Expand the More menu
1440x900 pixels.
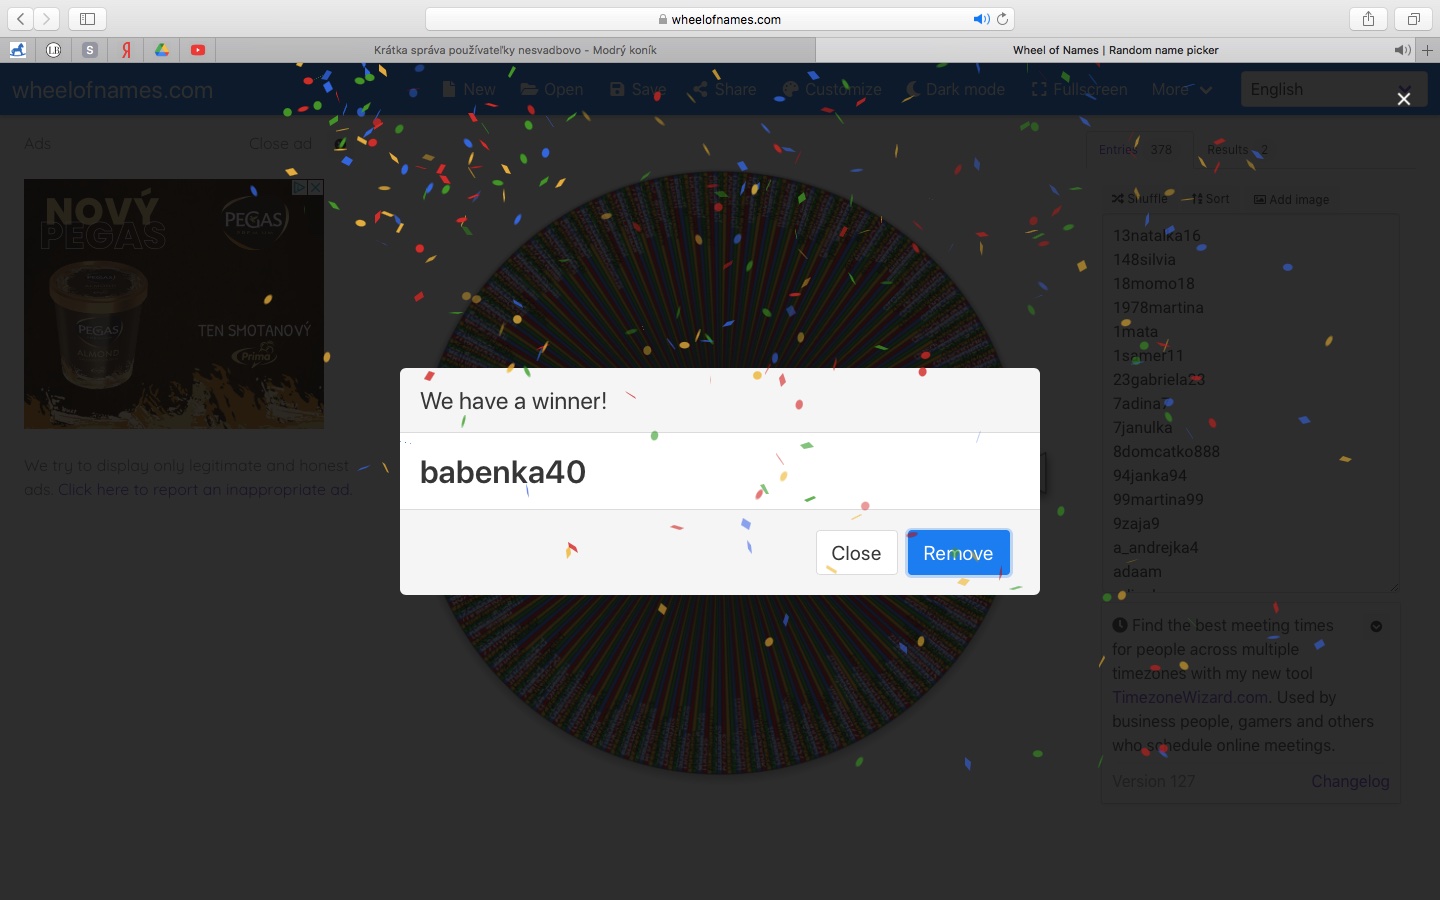[1181, 89]
